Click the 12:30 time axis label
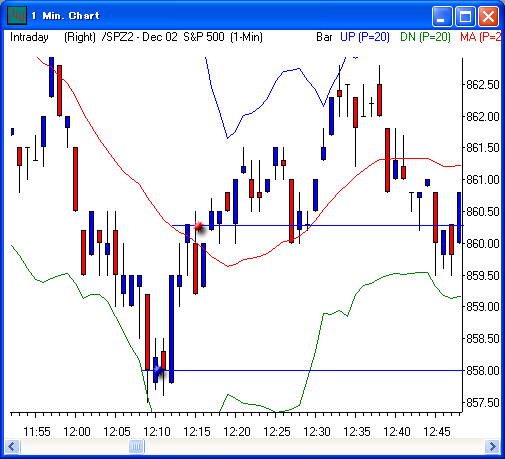Image resolution: width=505 pixels, height=459 pixels. click(x=317, y=432)
